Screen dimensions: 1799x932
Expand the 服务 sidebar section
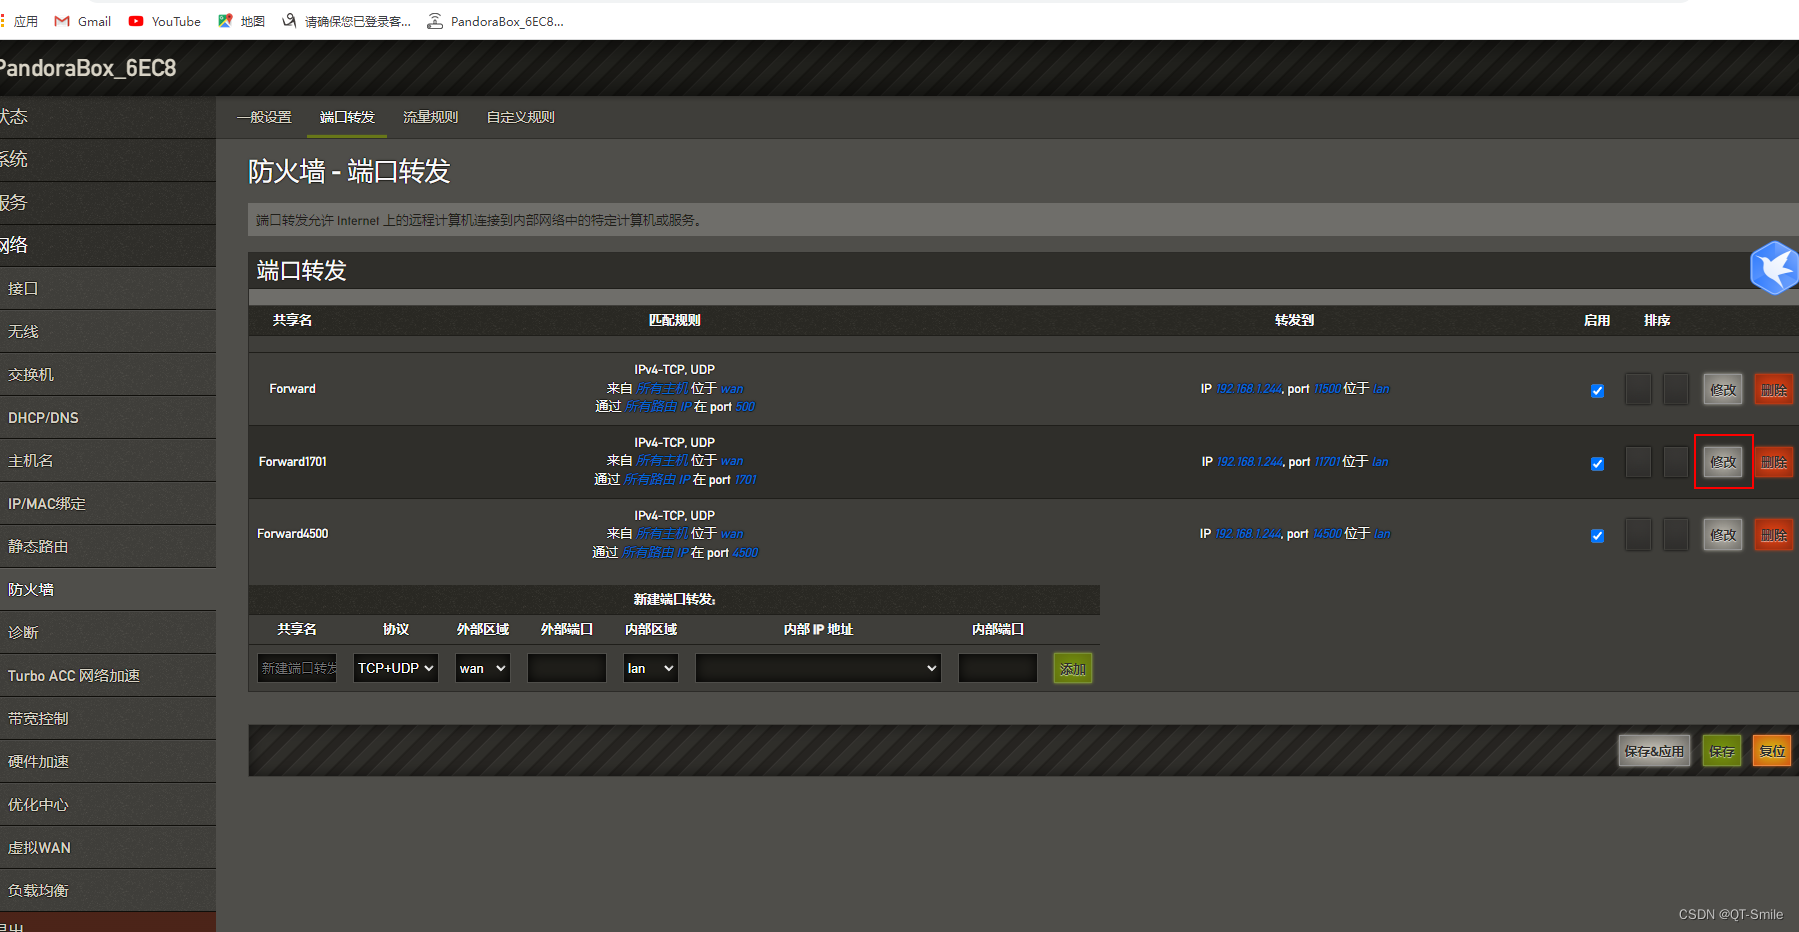108,203
